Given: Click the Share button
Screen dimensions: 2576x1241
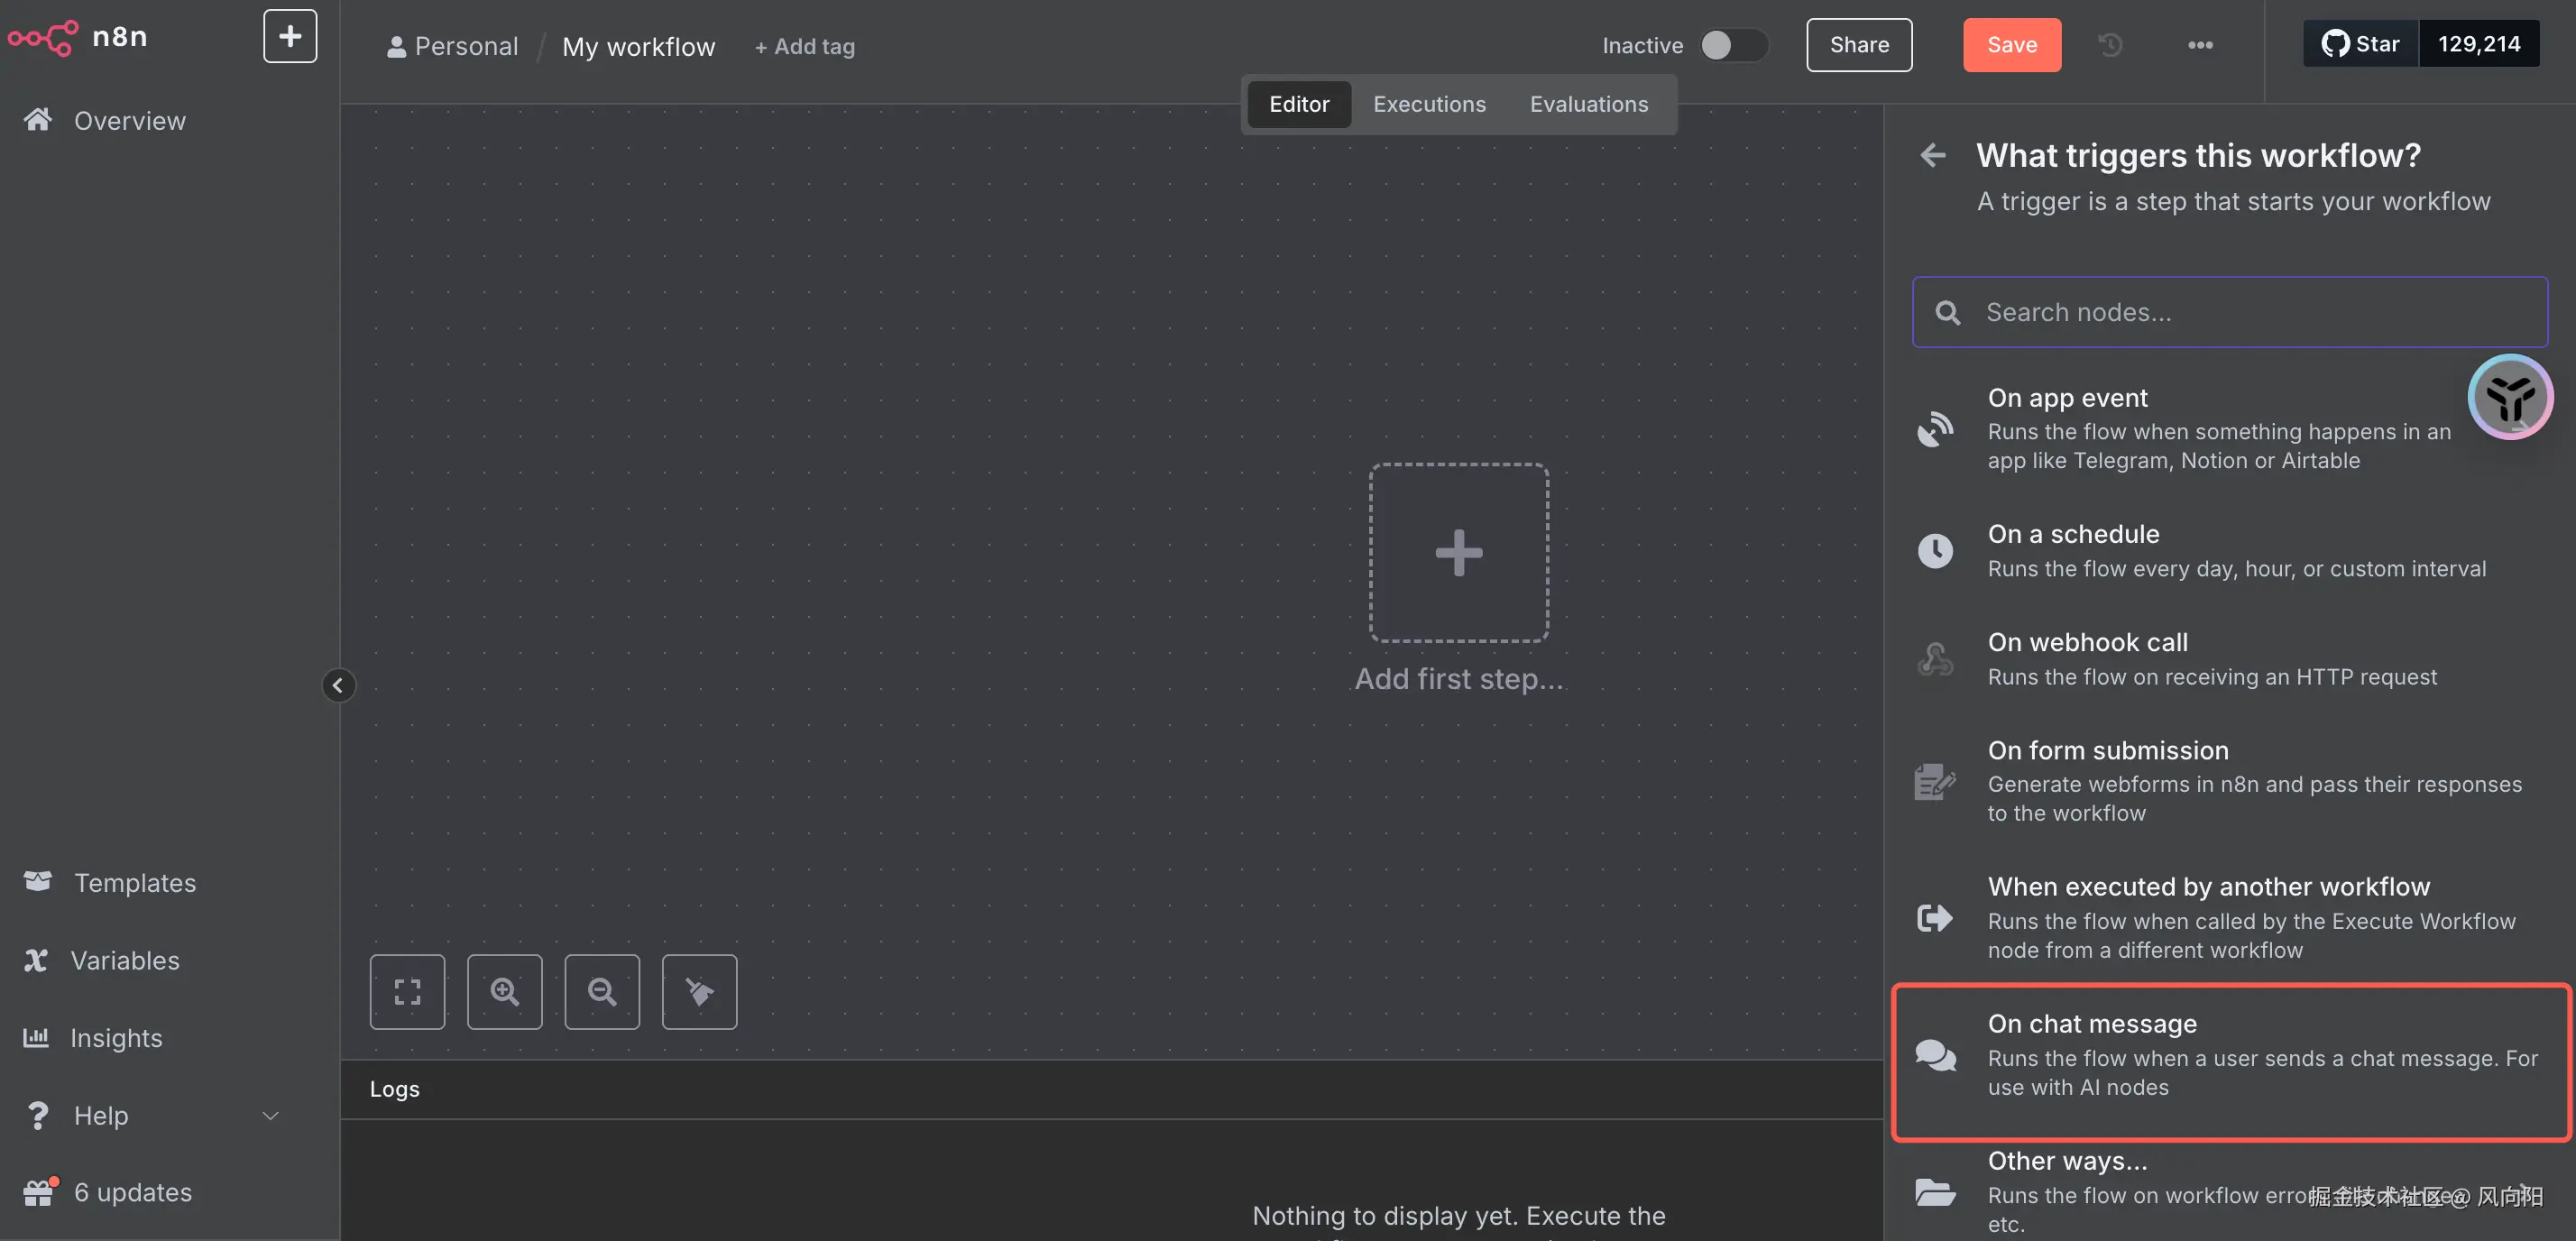Looking at the screenshot, I should point(1859,45).
